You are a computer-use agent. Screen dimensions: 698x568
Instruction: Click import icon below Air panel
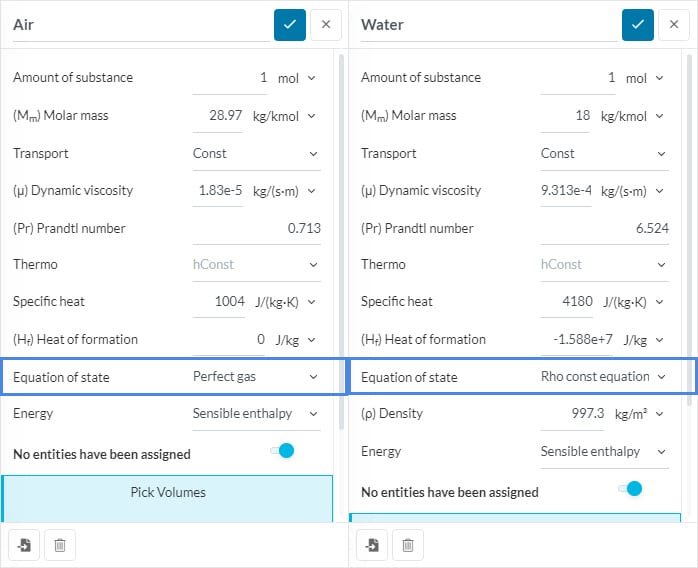[24, 545]
